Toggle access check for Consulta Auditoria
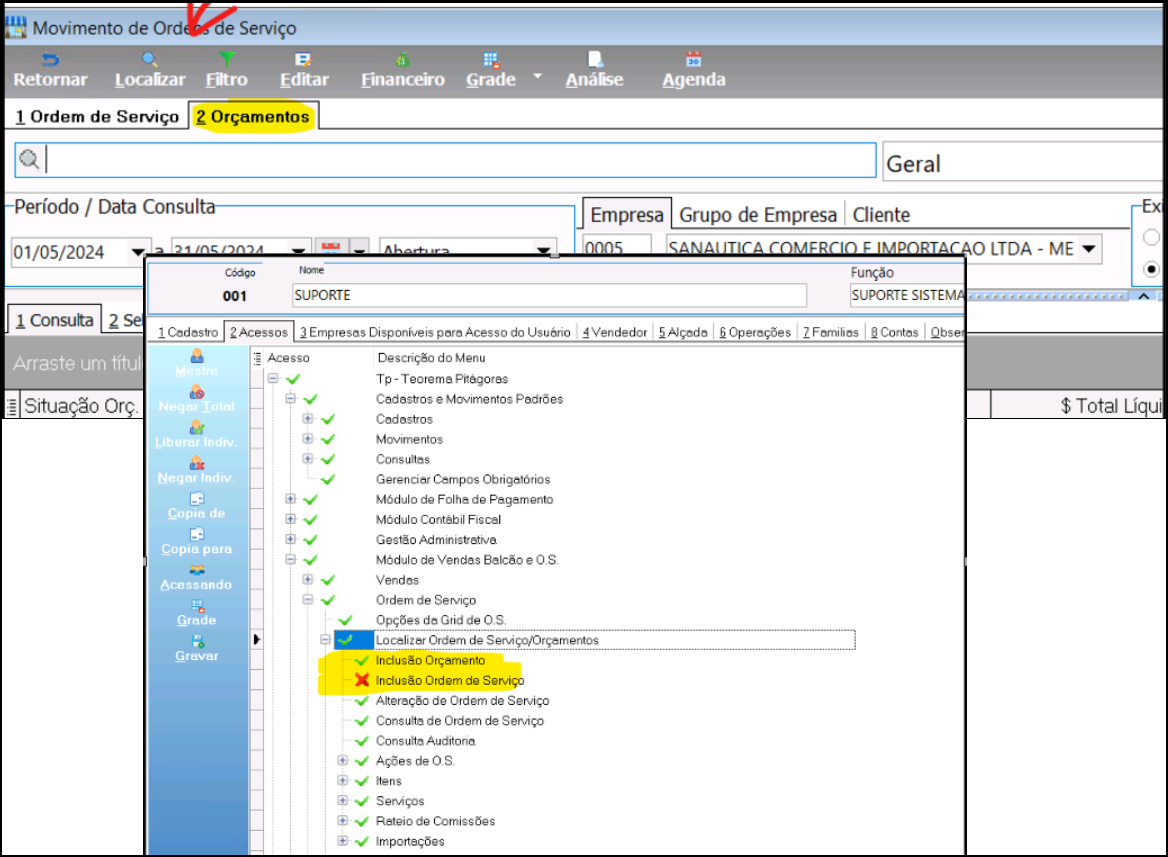 [362, 741]
